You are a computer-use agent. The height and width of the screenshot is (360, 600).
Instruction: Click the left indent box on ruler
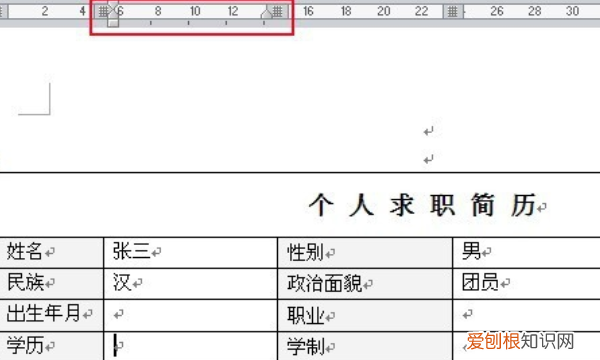[113, 23]
